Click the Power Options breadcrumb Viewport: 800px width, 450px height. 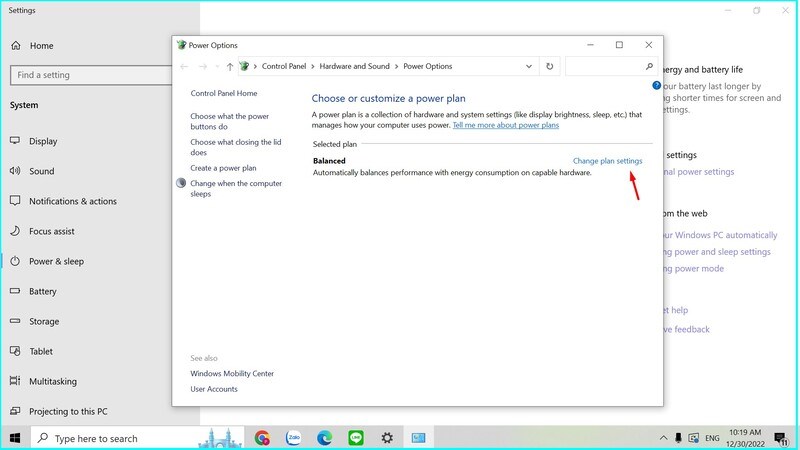coord(428,66)
